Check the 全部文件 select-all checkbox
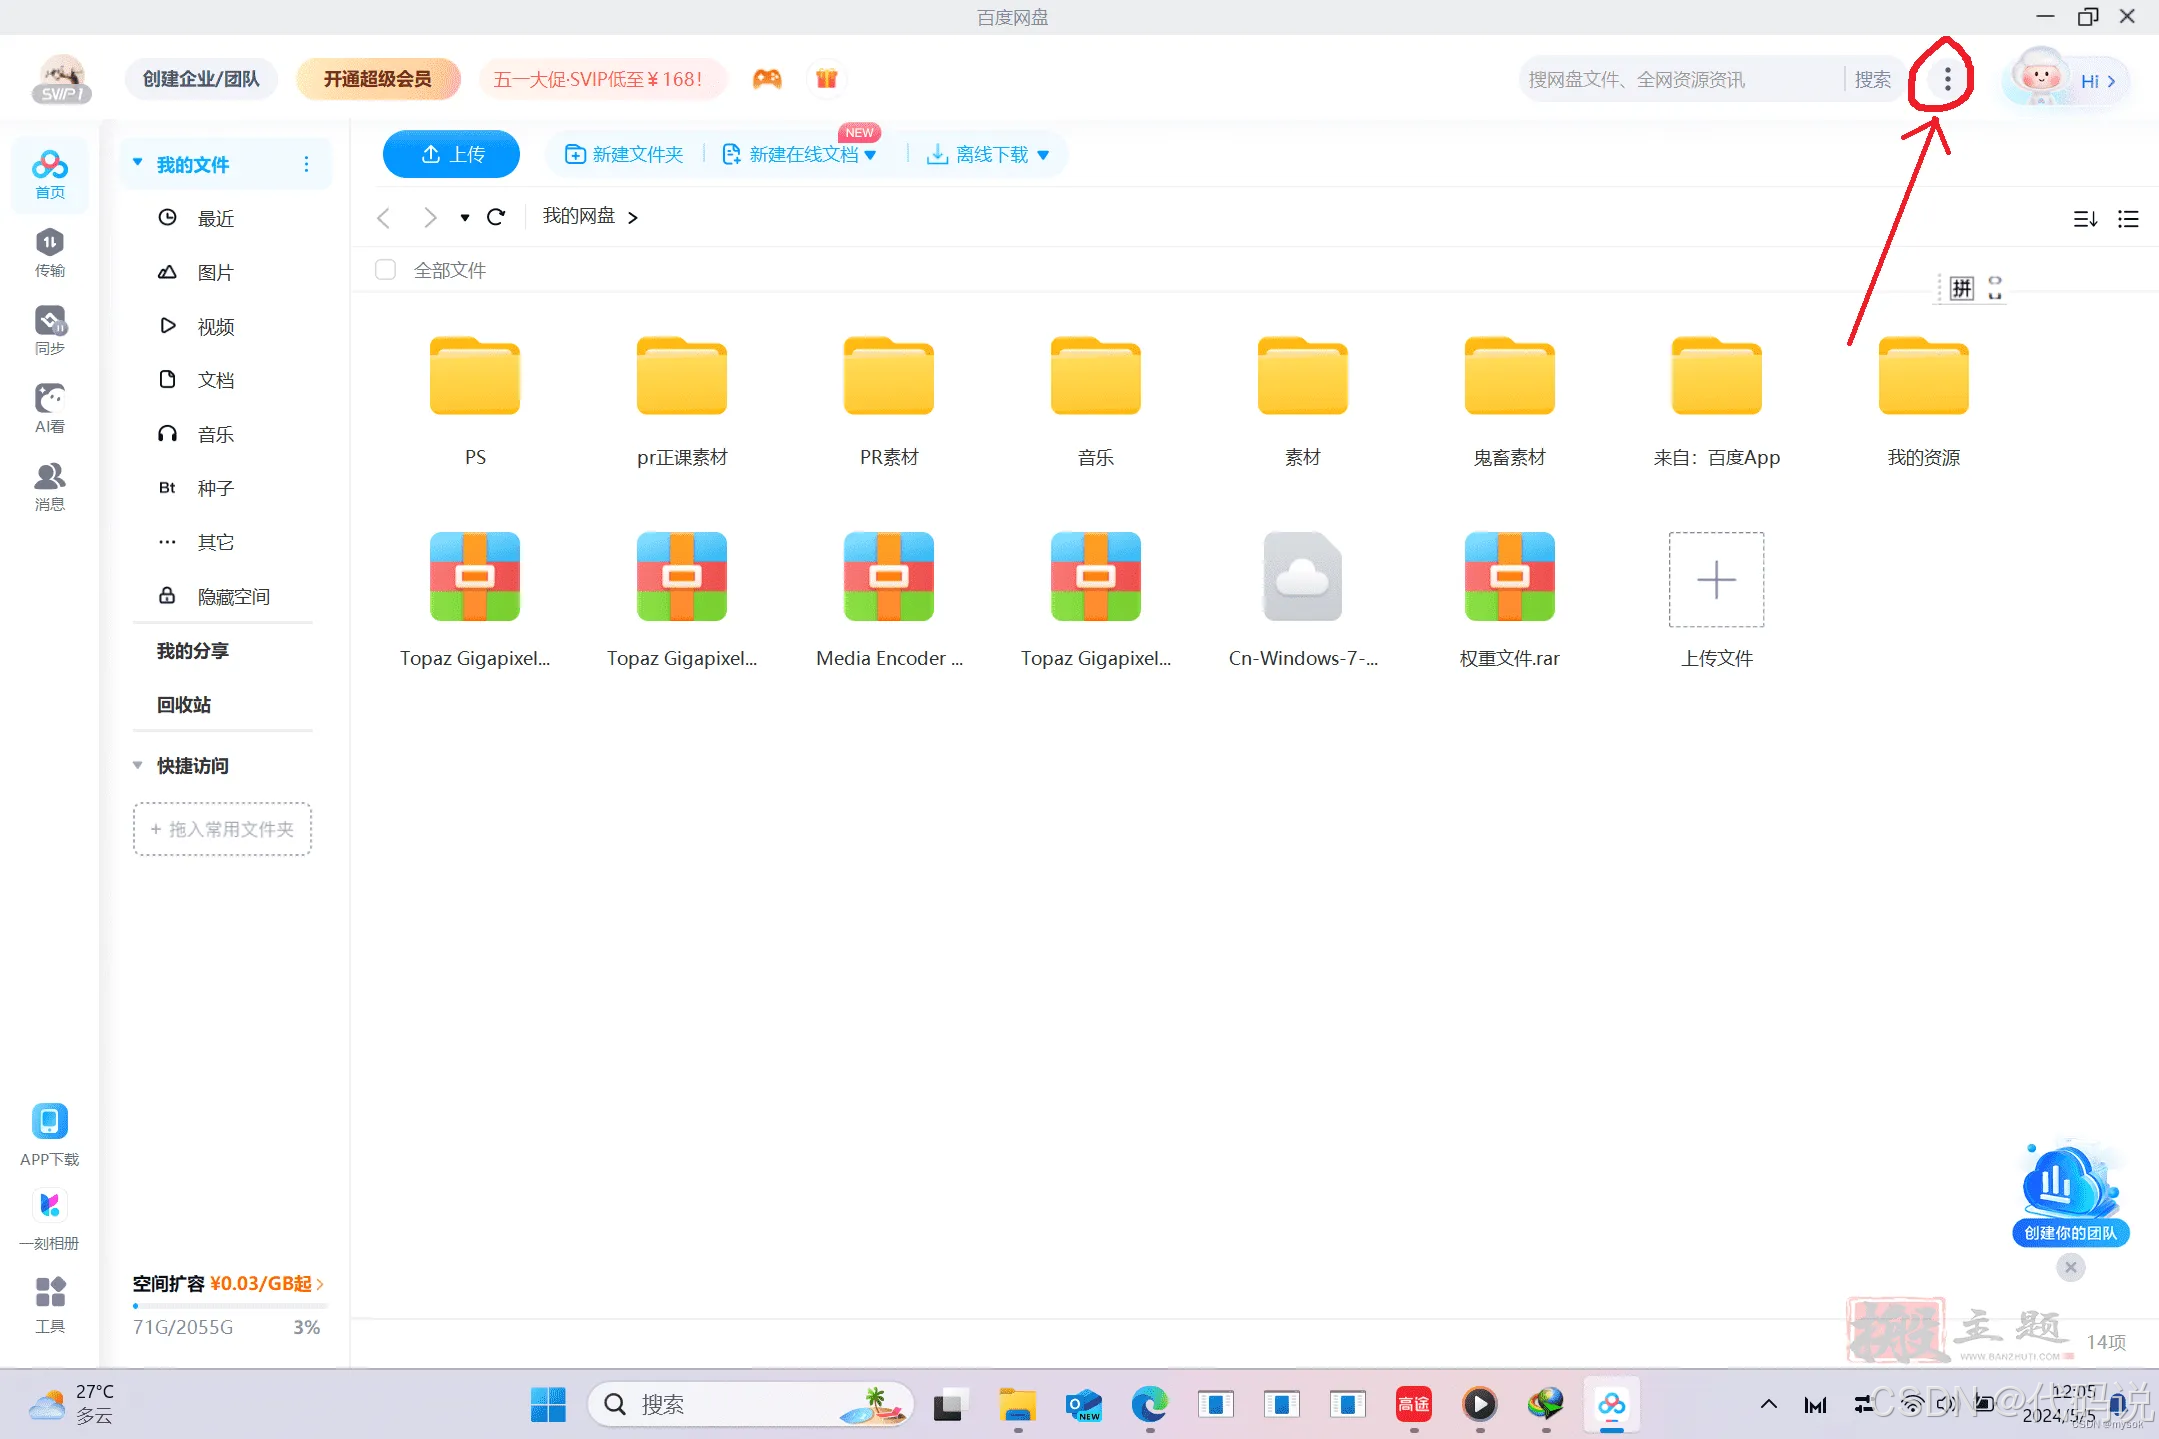The height and width of the screenshot is (1439, 2159). [x=385, y=270]
